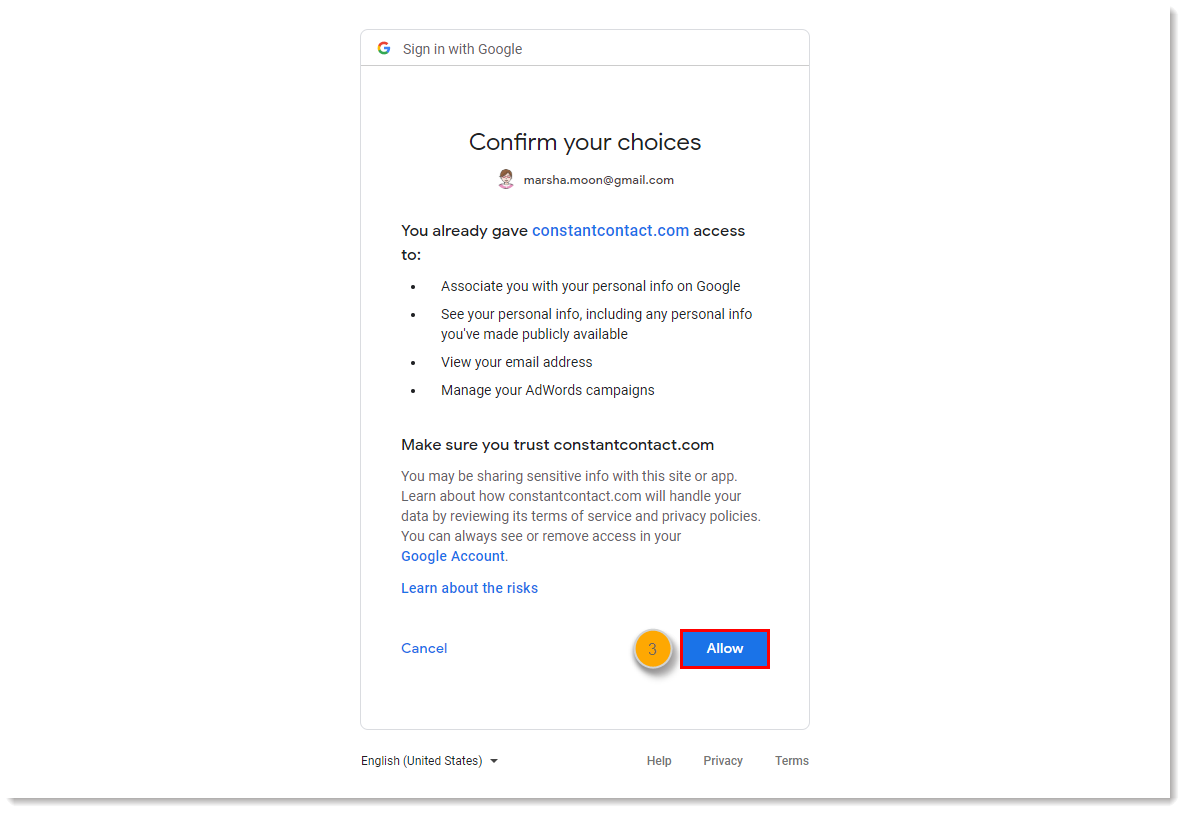Select the View your email address item

click(517, 362)
